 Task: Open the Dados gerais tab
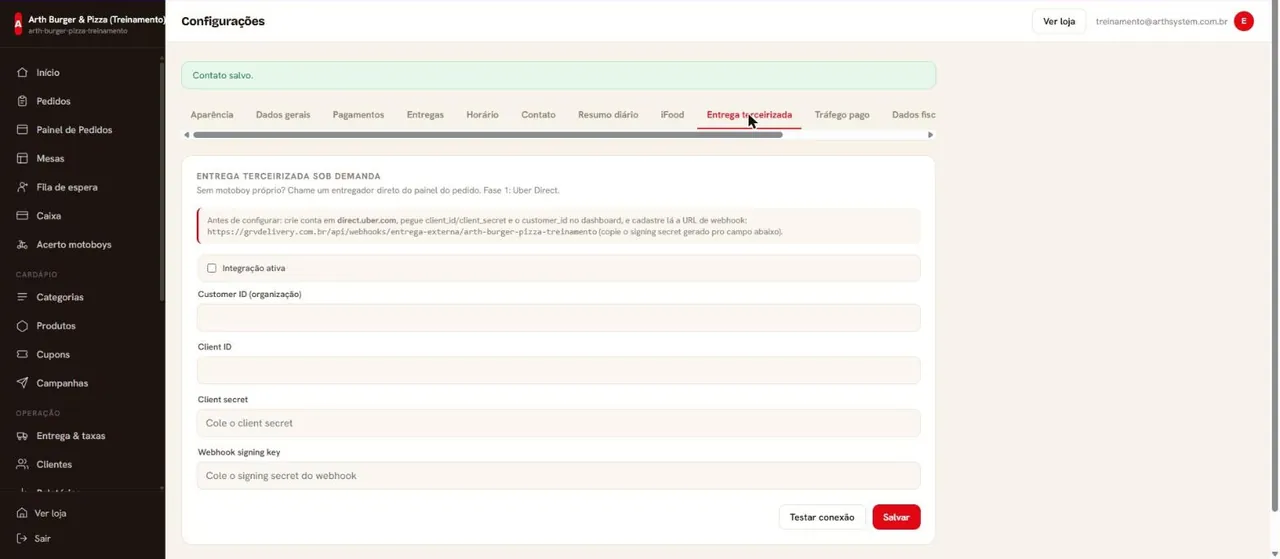283,115
